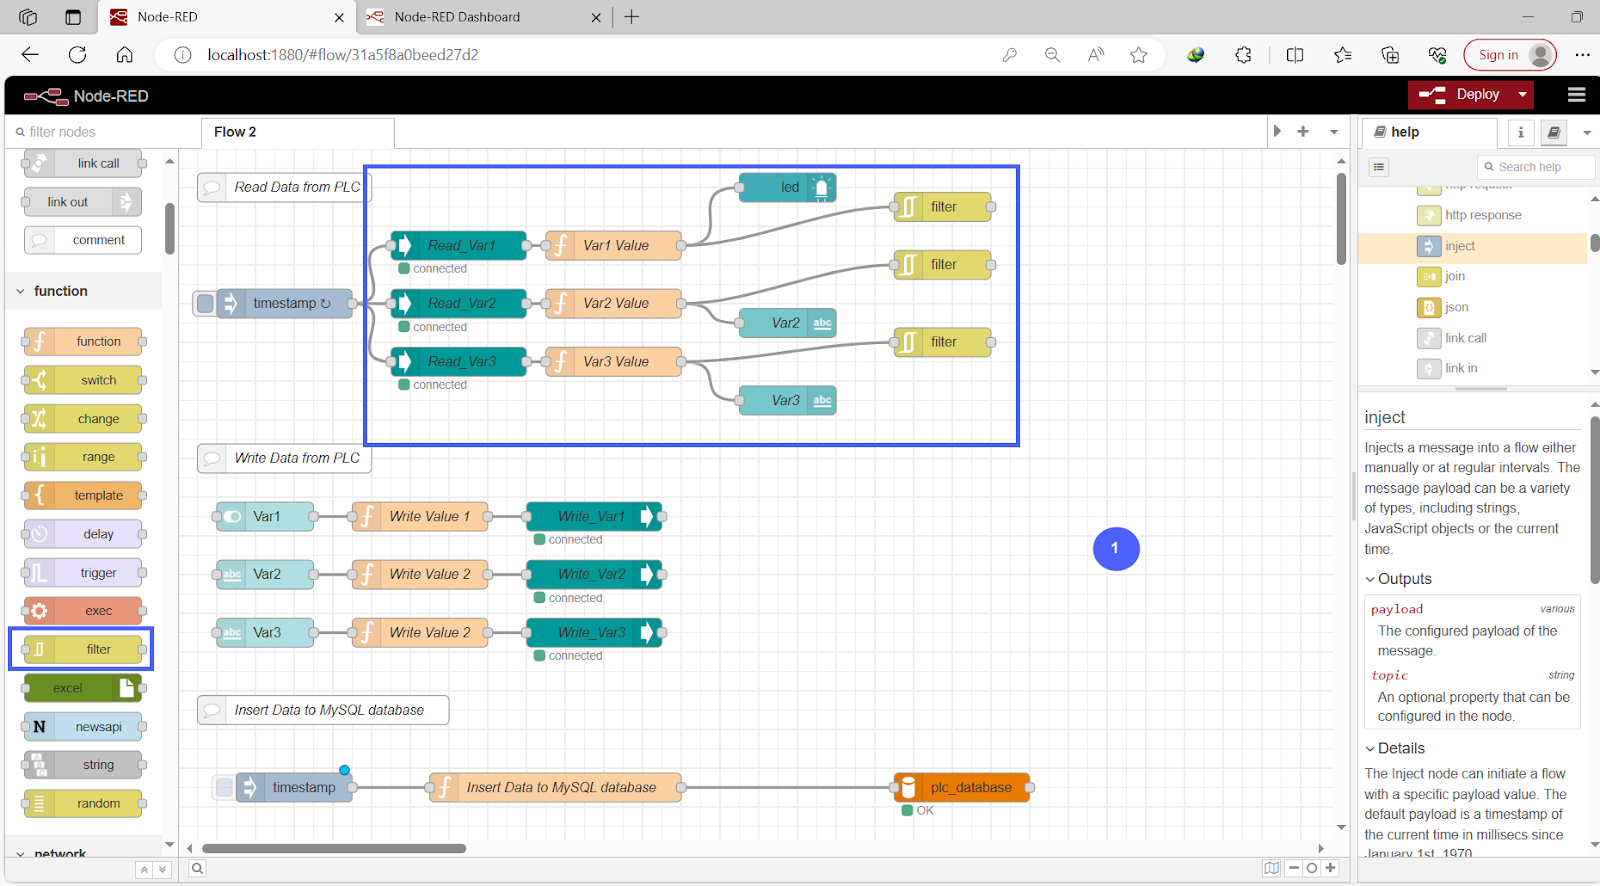Image resolution: width=1600 pixels, height=886 pixels.
Task: Toggle the workspace navigator map icon
Action: (1271, 868)
